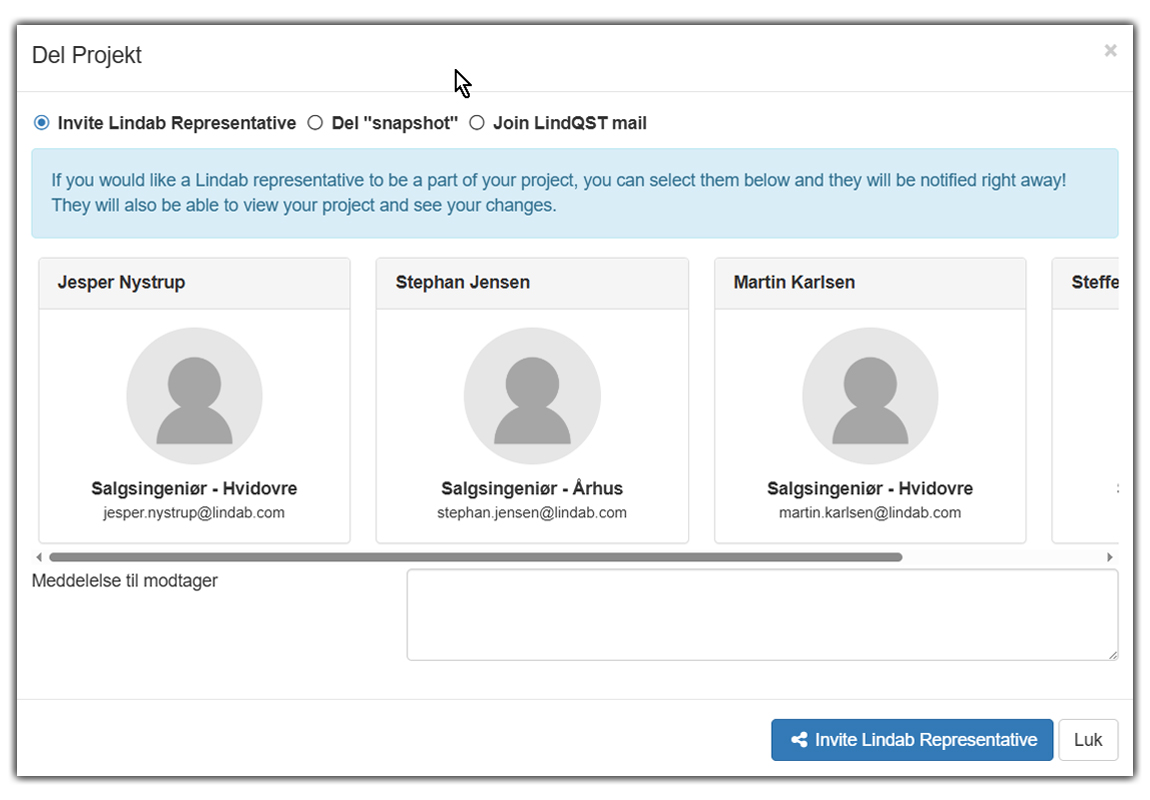1150x800 pixels.
Task: Click jesper.nystrup@lindab.com email address
Action: 194,513
